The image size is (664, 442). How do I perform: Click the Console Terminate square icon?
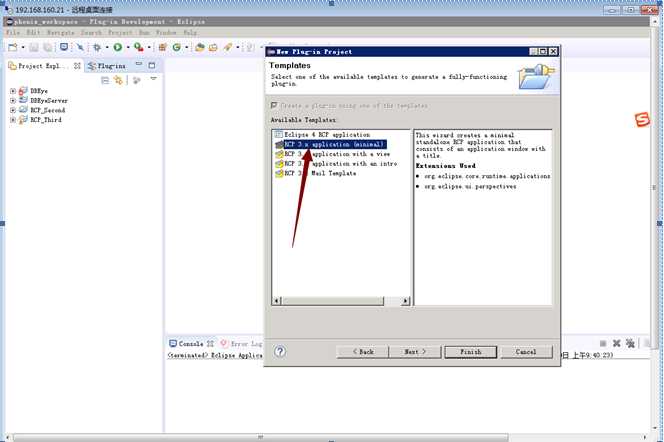point(603,343)
